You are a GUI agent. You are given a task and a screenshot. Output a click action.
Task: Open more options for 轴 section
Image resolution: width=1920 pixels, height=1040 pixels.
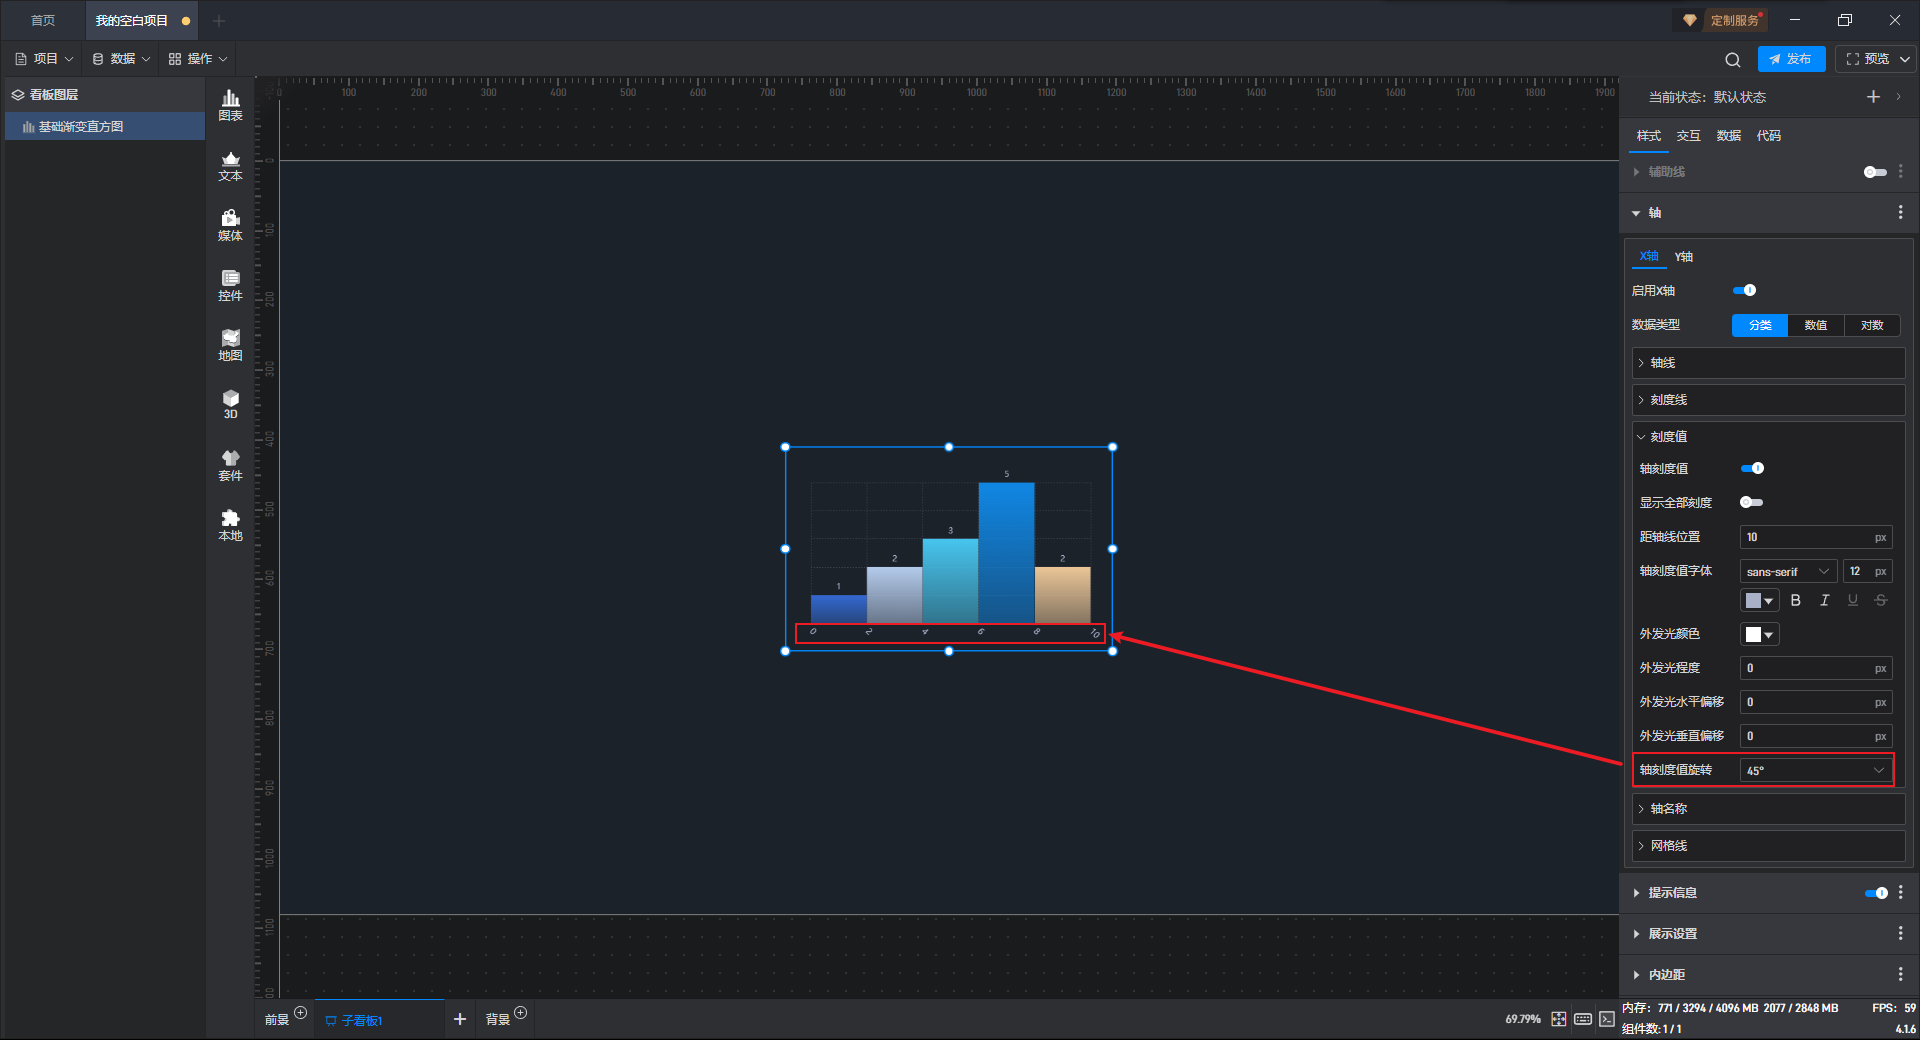click(1900, 213)
